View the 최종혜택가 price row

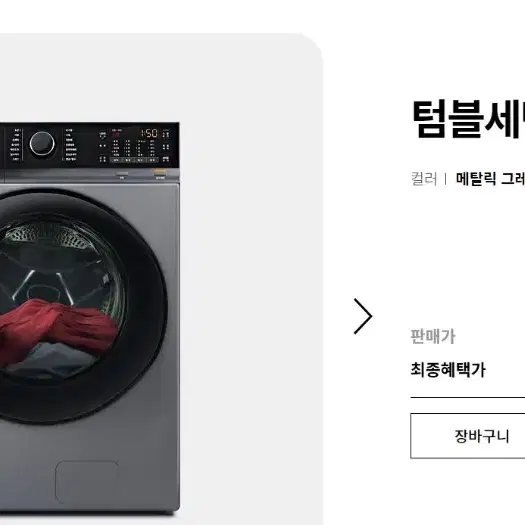point(448,370)
